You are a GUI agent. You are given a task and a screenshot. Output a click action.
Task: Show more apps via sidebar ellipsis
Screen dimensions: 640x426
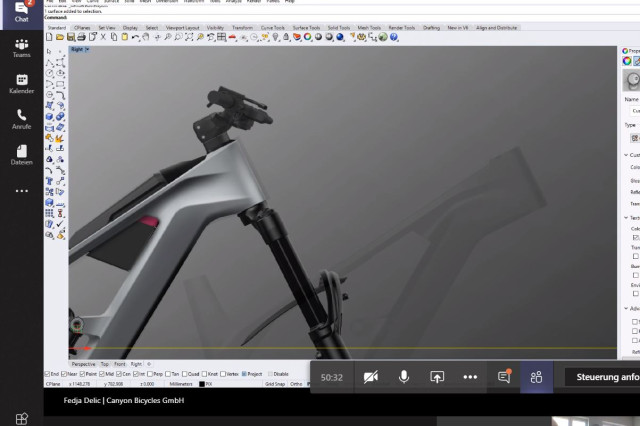(21, 191)
